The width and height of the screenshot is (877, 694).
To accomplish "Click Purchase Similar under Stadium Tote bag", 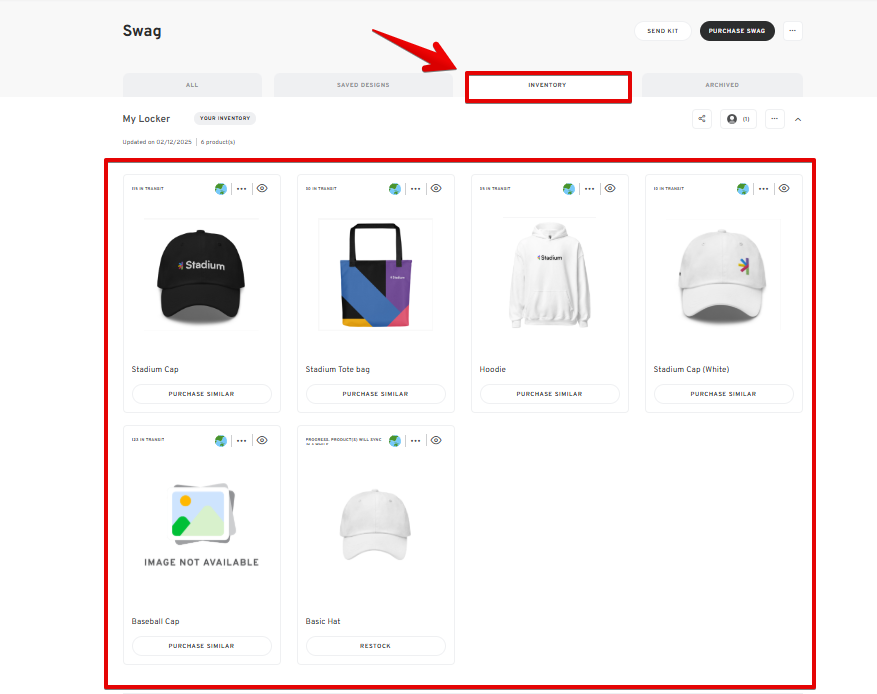I will click(x=375, y=394).
